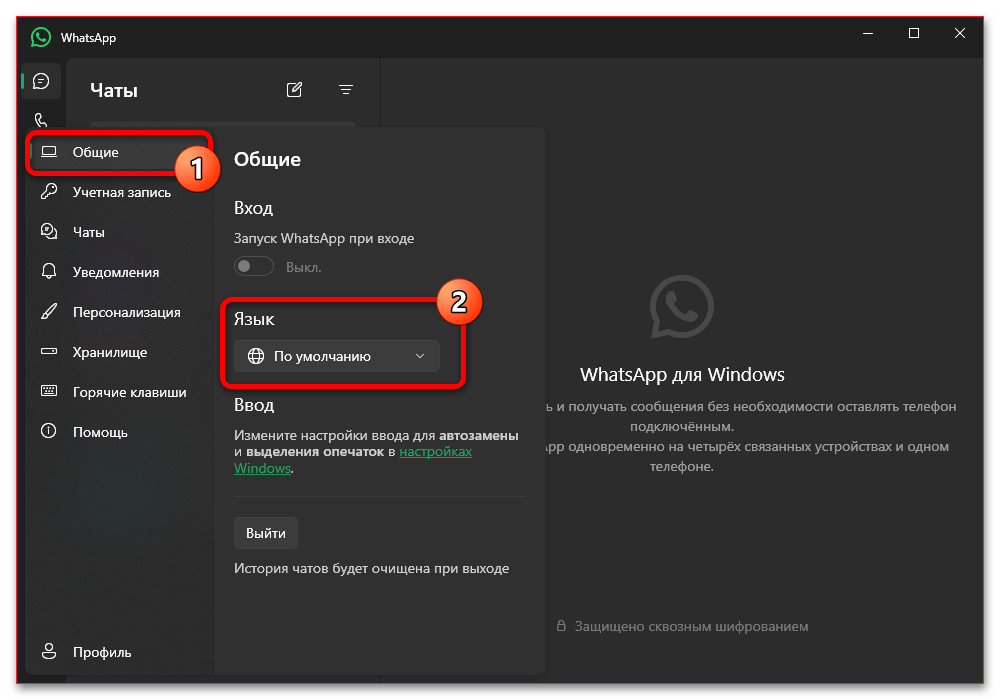Click the Общие settings heading
Screen dimensions: 1000x700
click(x=267, y=159)
